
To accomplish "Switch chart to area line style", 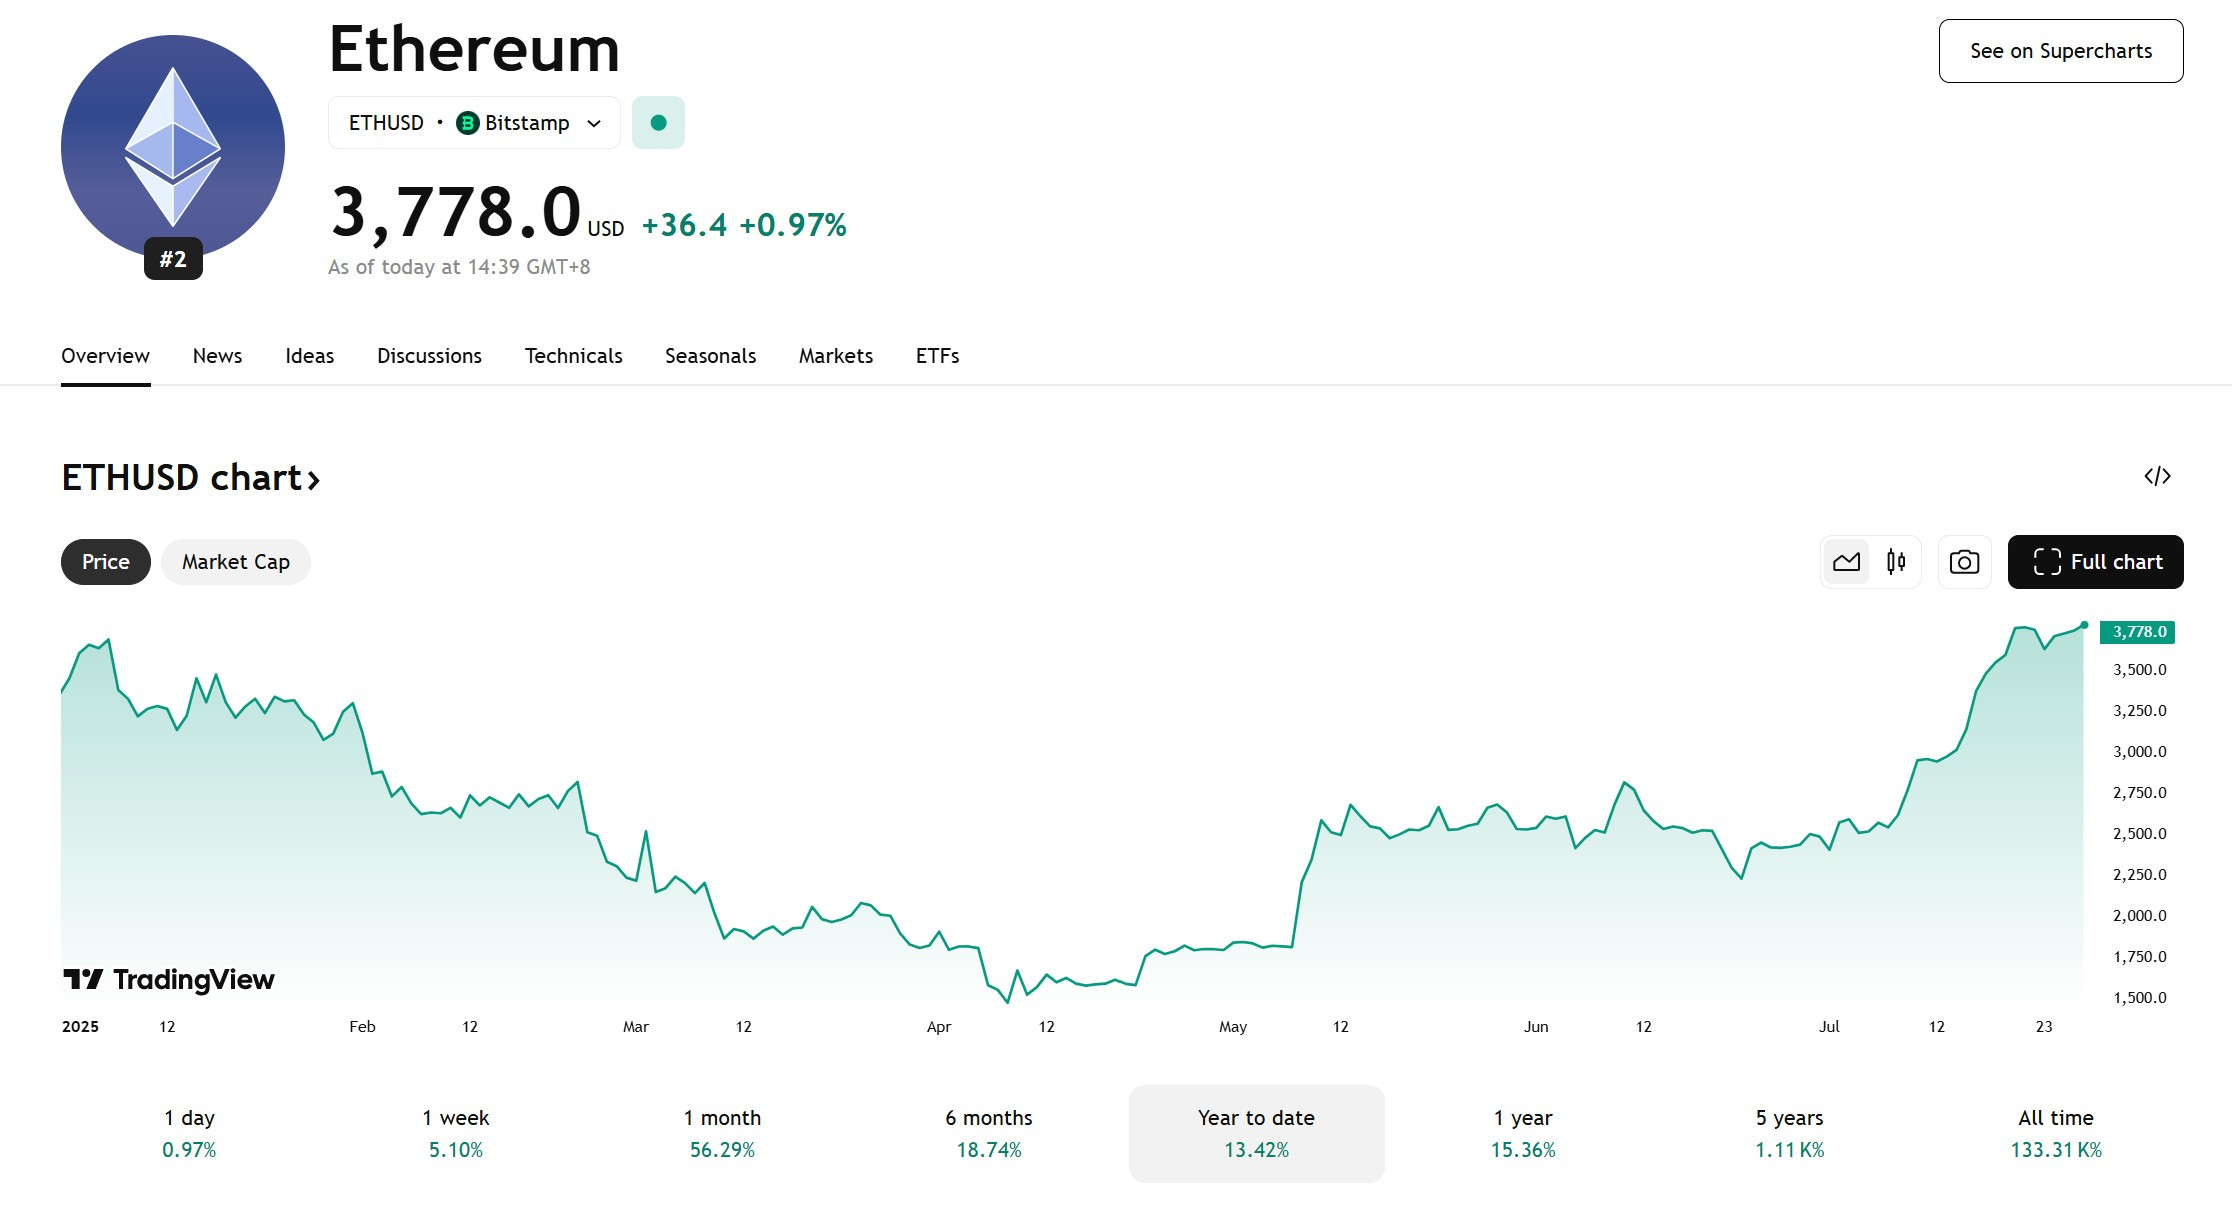I will click(1846, 562).
